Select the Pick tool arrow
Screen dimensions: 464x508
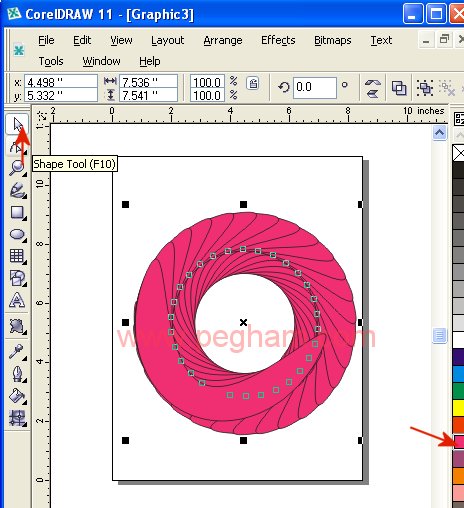click(17, 125)
